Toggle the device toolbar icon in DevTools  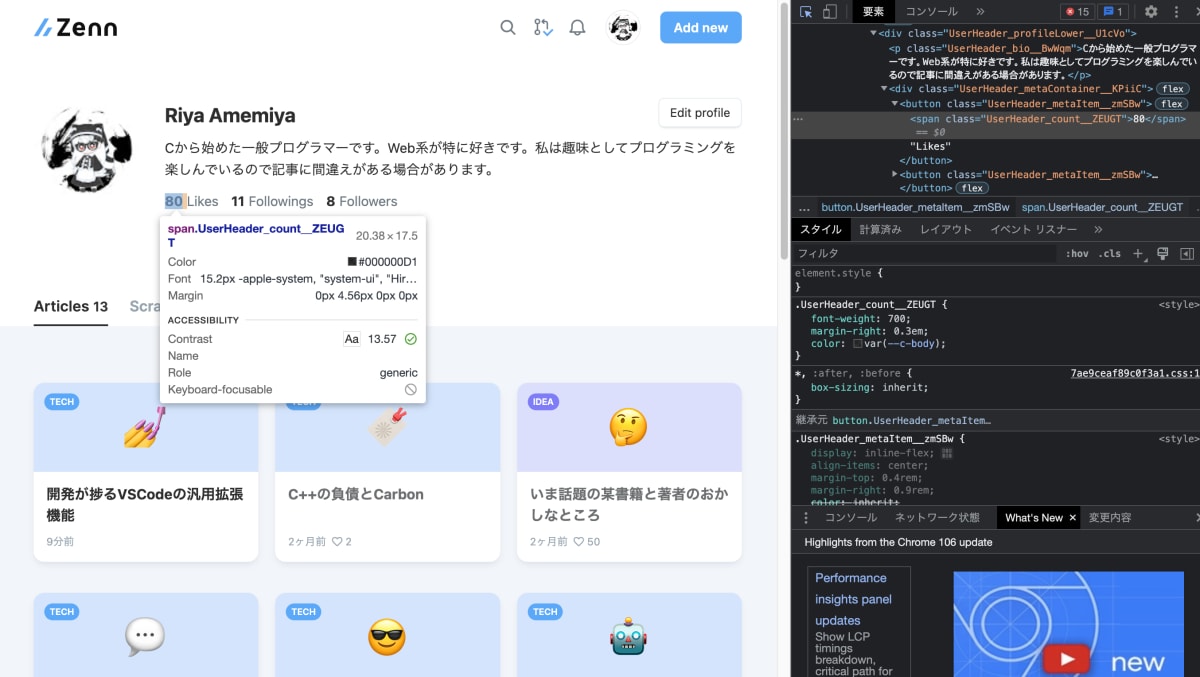(829, 12)
